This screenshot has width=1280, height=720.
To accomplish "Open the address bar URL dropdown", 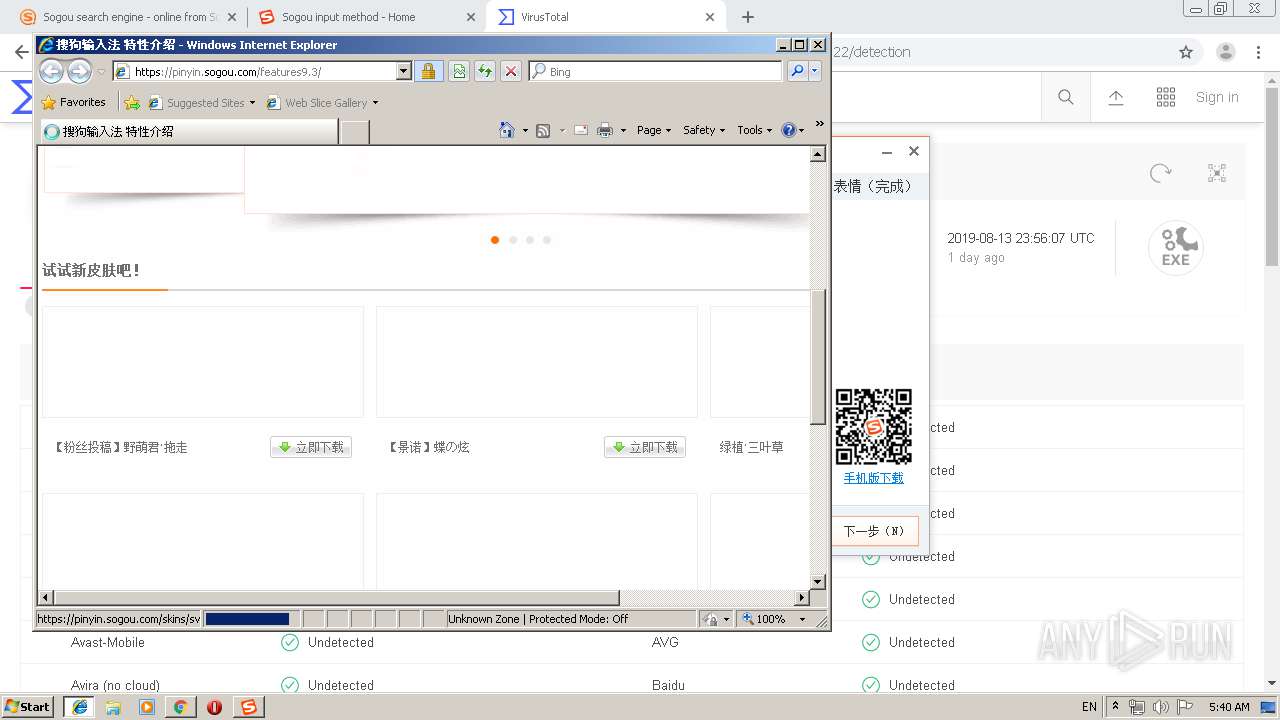I will [x=404, y=71].
